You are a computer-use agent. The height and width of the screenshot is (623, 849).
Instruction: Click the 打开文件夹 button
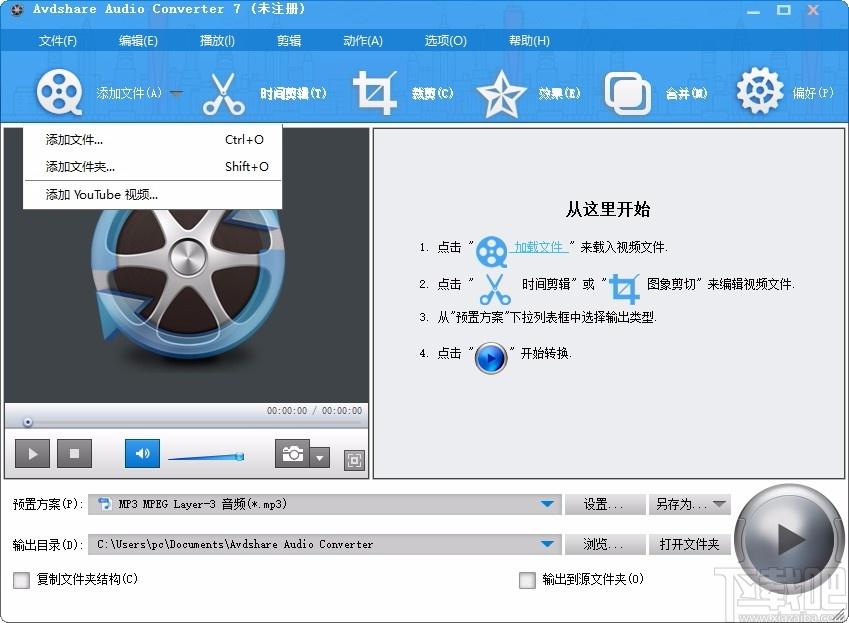click(690, 544)
